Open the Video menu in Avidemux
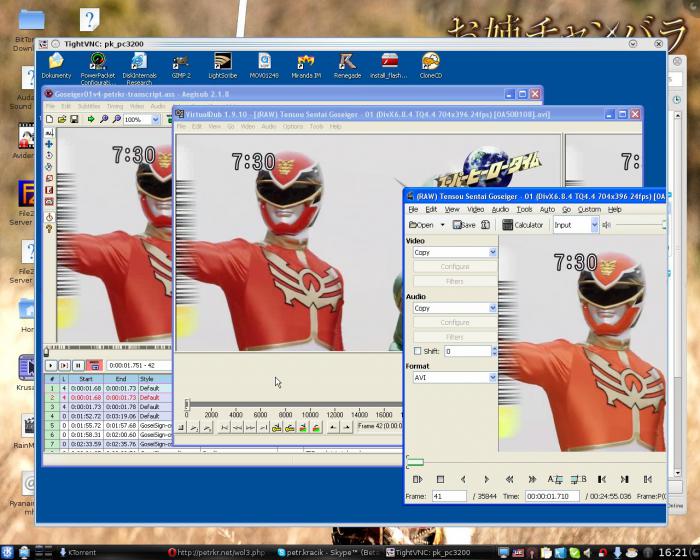Image resolution: width=700 pixels, height=560 pixels. 475,209
